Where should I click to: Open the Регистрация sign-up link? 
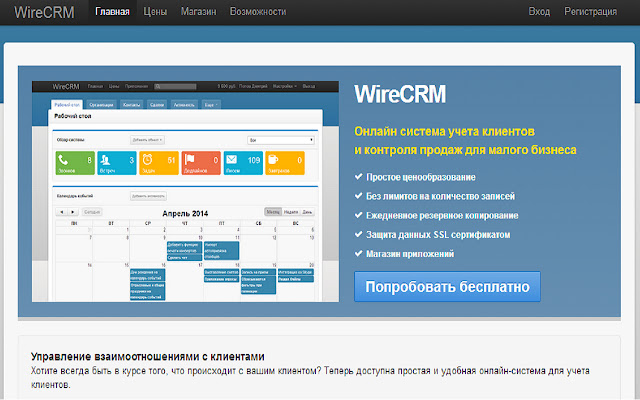click(589, 12)
